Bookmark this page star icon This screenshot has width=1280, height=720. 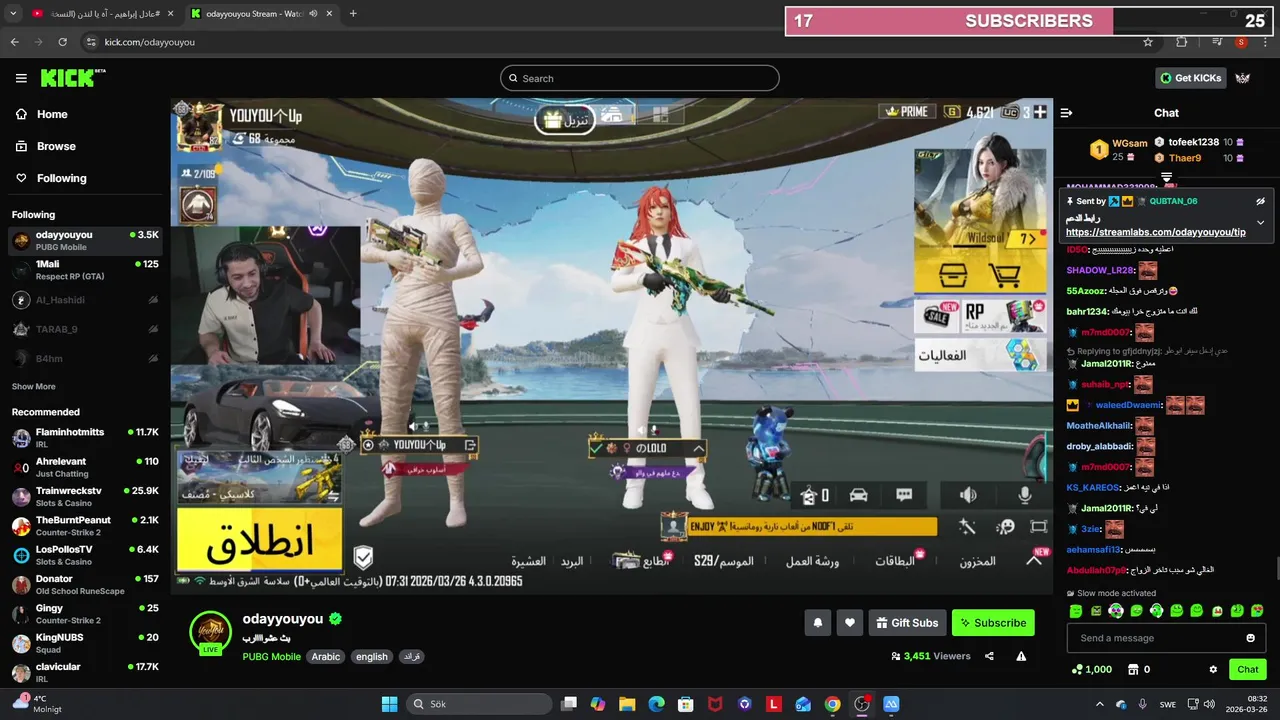(1148, 42)
